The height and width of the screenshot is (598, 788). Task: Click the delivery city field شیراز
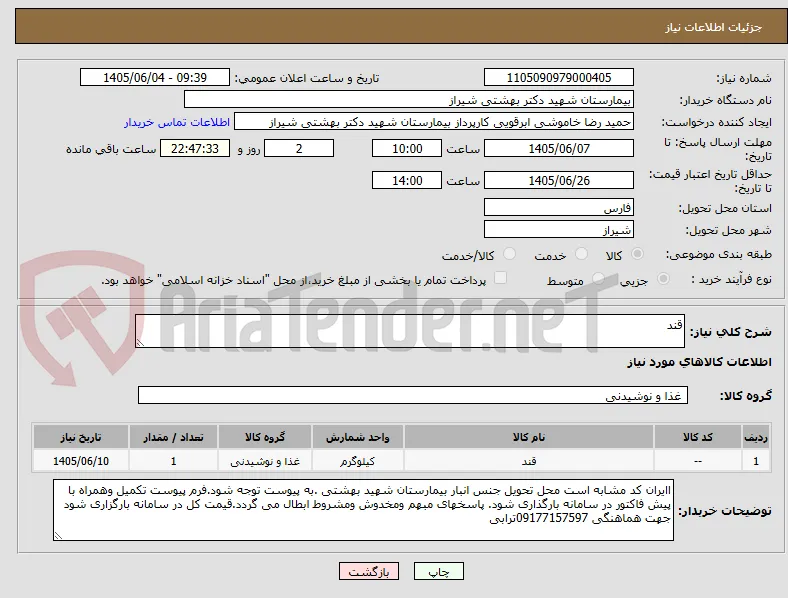coord(558,229)
